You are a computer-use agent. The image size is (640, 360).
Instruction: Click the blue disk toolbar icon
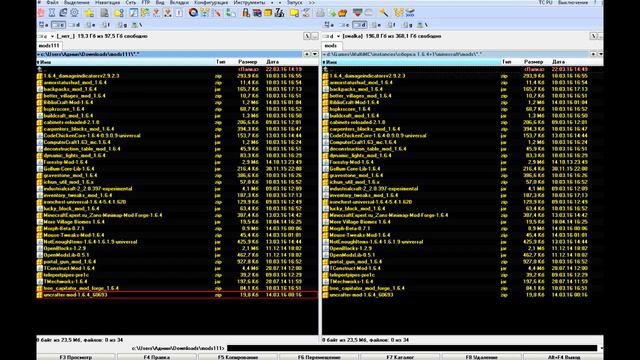(409, 13)
